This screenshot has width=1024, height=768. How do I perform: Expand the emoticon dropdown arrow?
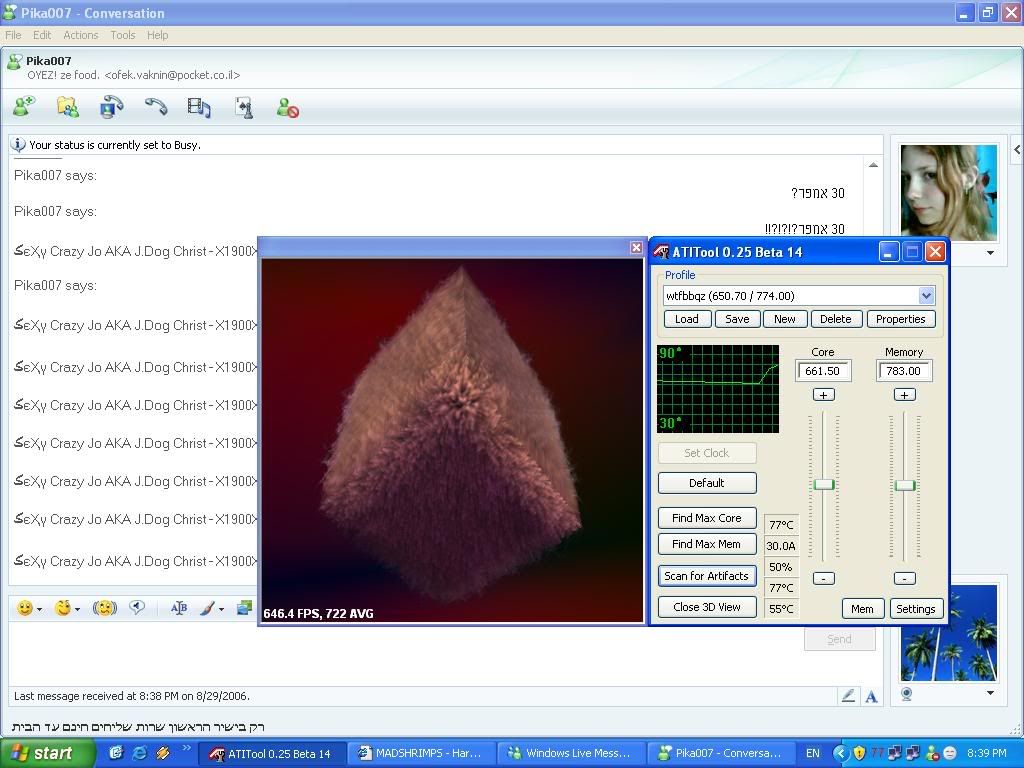coord(40,609)
